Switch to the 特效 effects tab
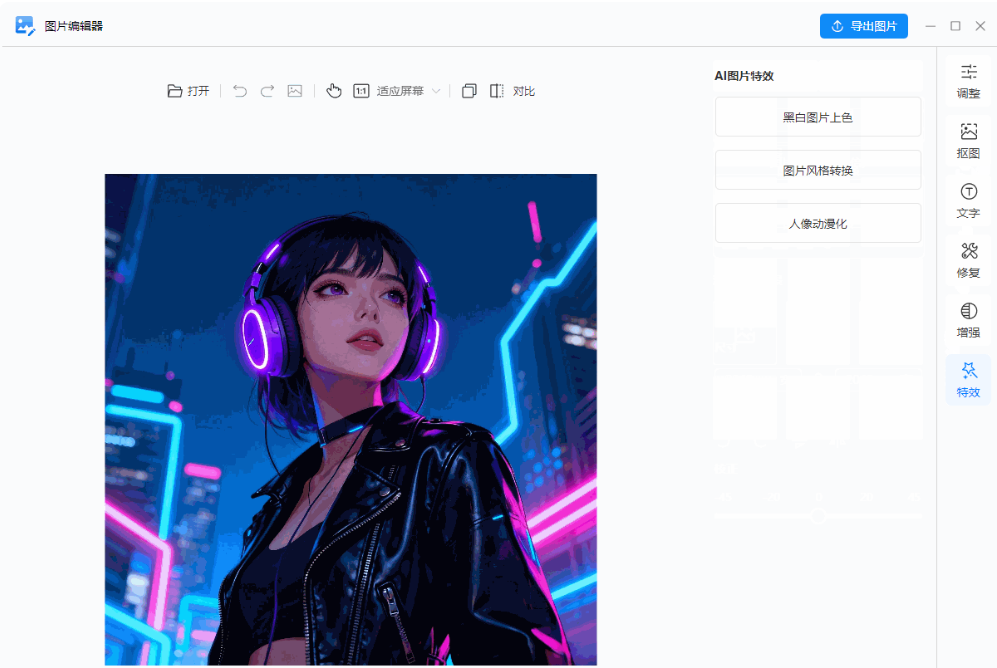This screenshot has width=997, height=668. tap(968, 379)
